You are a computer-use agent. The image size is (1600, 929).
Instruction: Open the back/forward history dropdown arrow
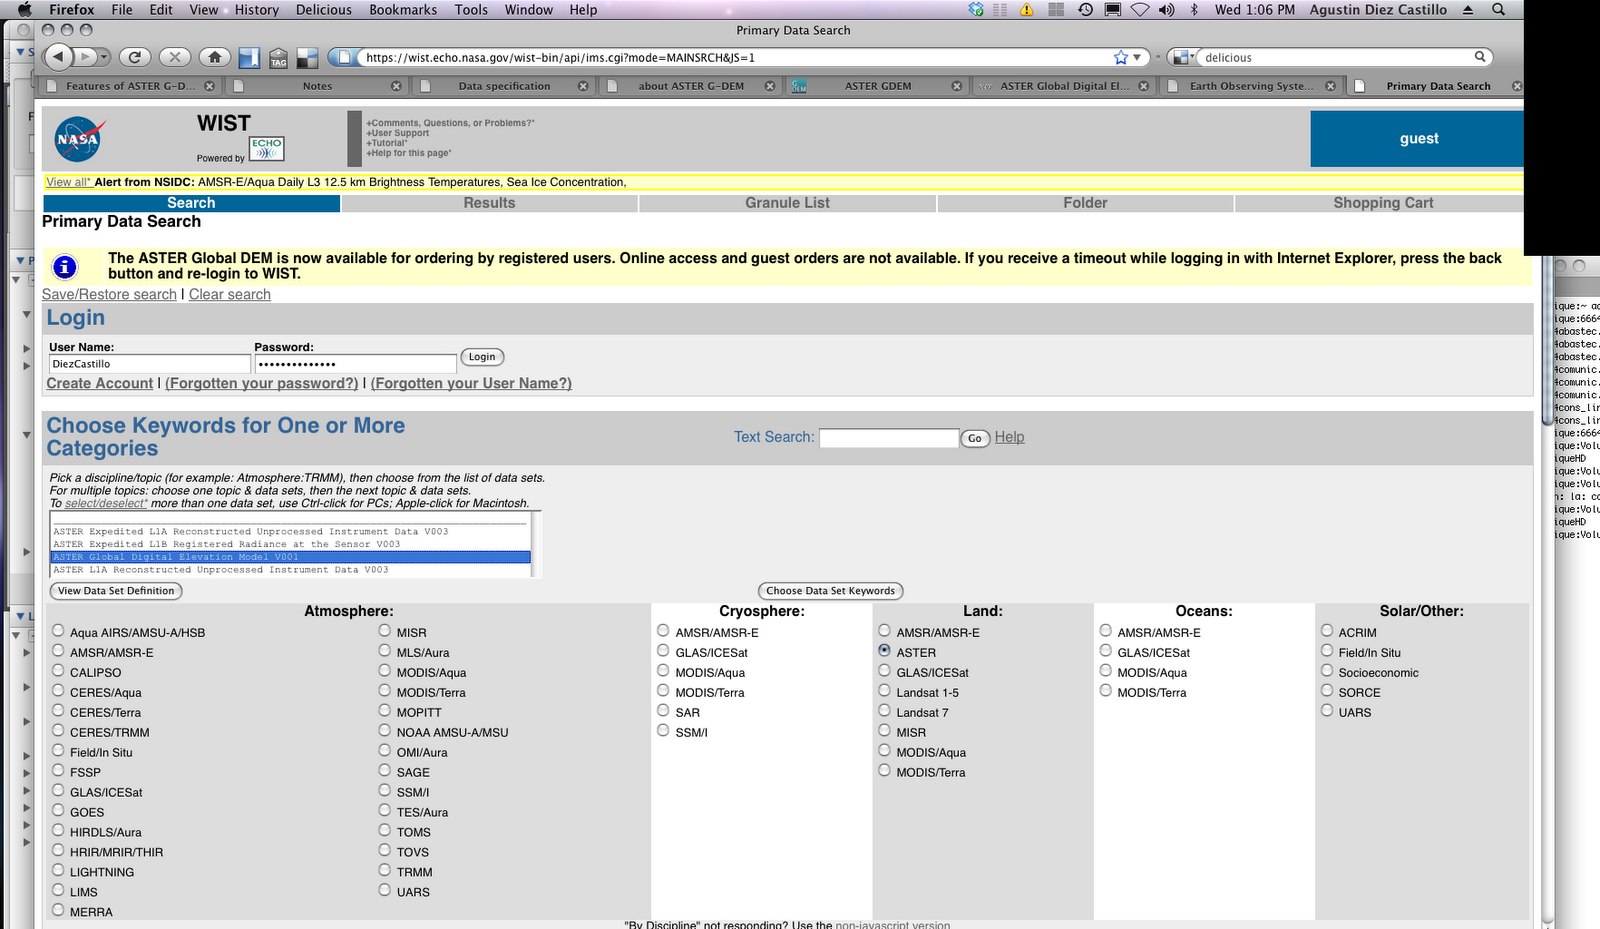click(x=104, y=57)
